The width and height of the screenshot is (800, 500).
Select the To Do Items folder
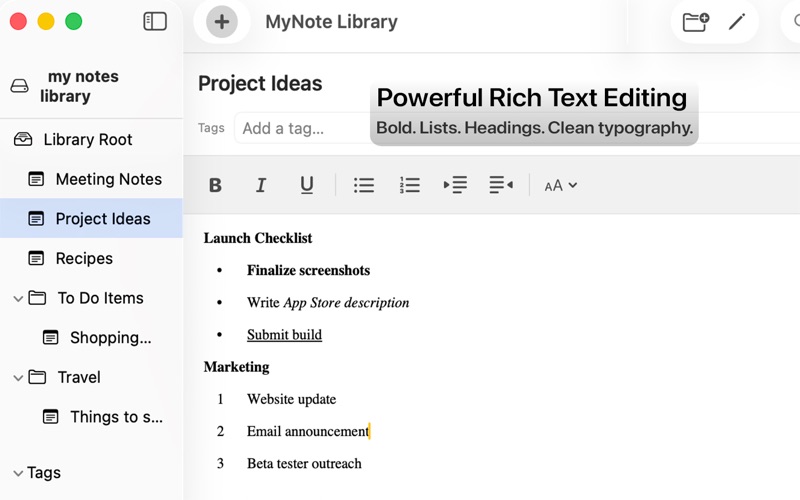click(x=100, y=298)
